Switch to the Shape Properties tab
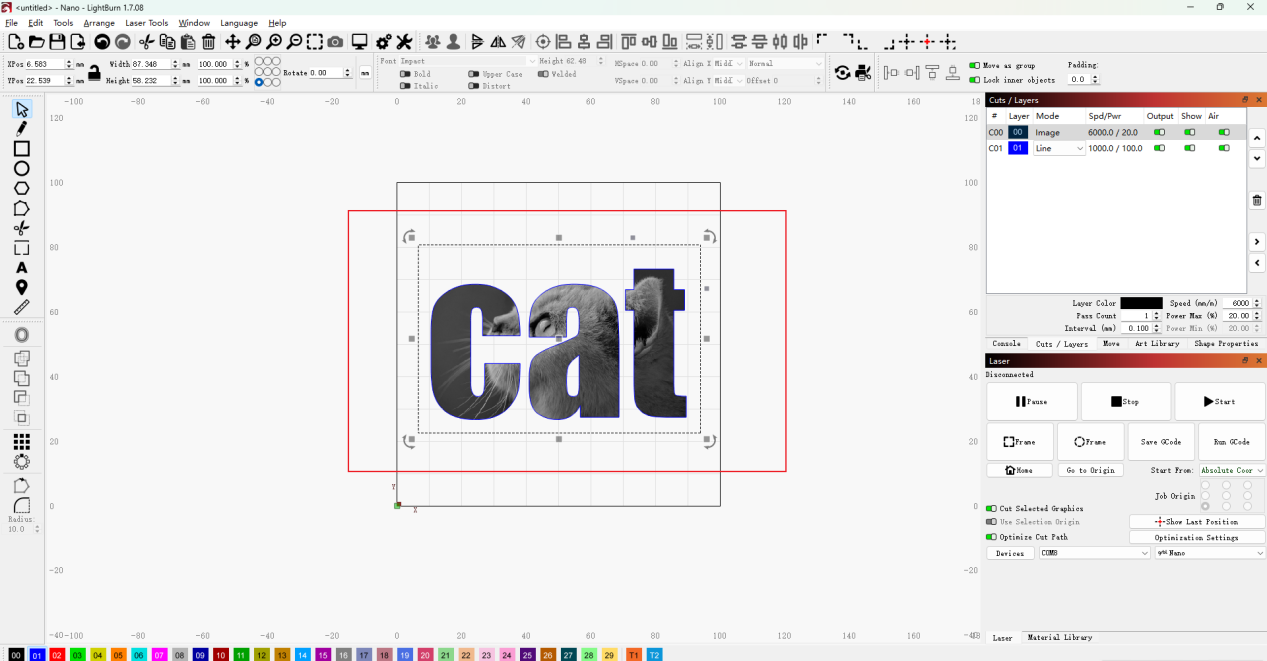1267x661 pixels. pos(1225,344)
